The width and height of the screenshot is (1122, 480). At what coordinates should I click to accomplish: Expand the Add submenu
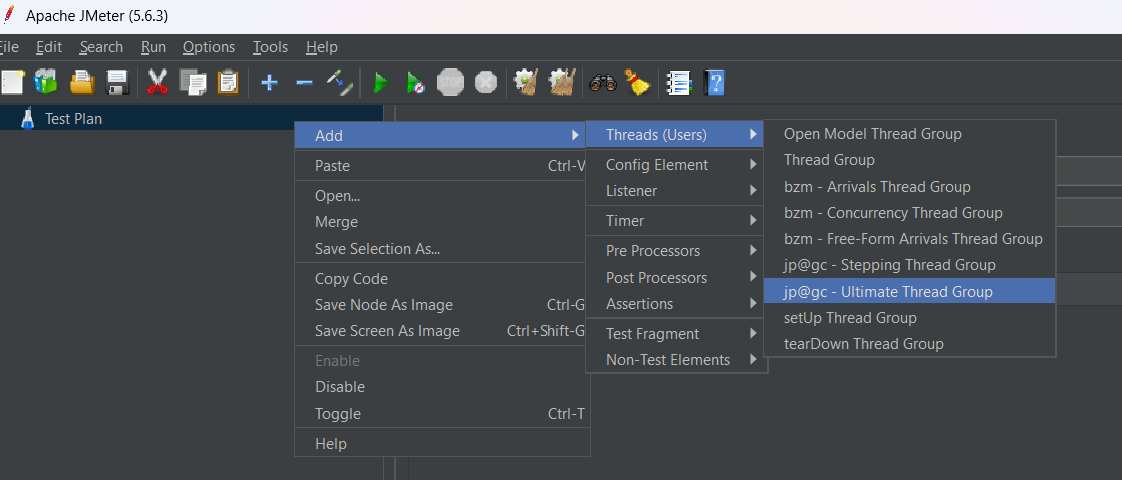440,135
